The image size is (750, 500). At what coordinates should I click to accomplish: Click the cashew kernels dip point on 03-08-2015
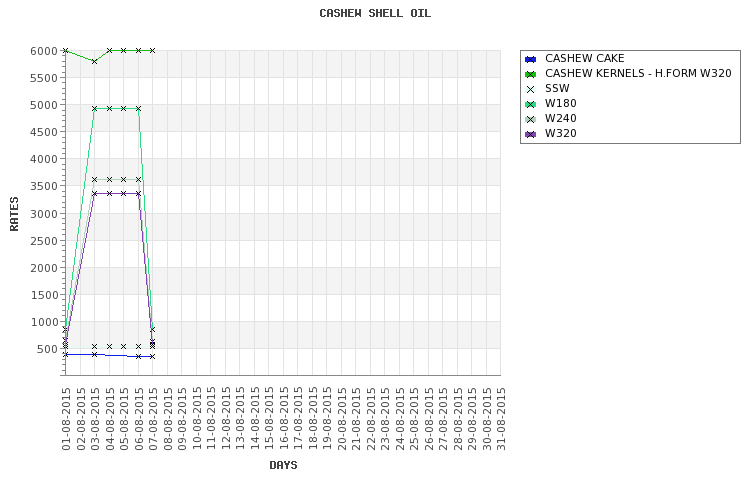[x=95, y=61]
